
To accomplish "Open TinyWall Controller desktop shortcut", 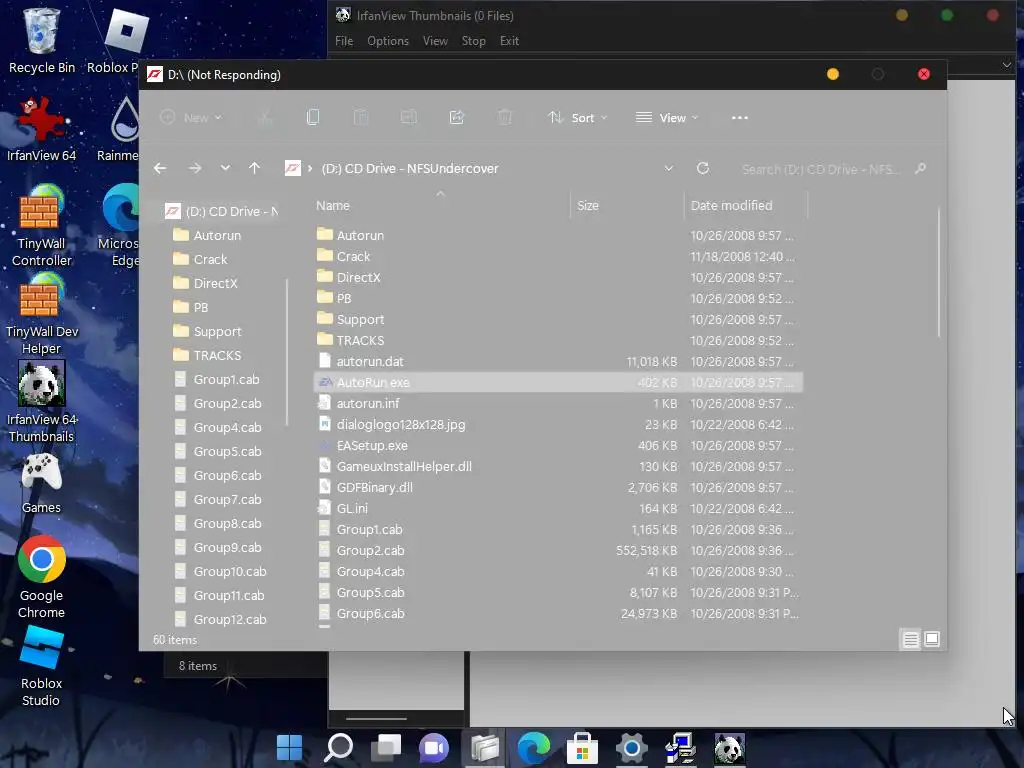I will 41,225.
